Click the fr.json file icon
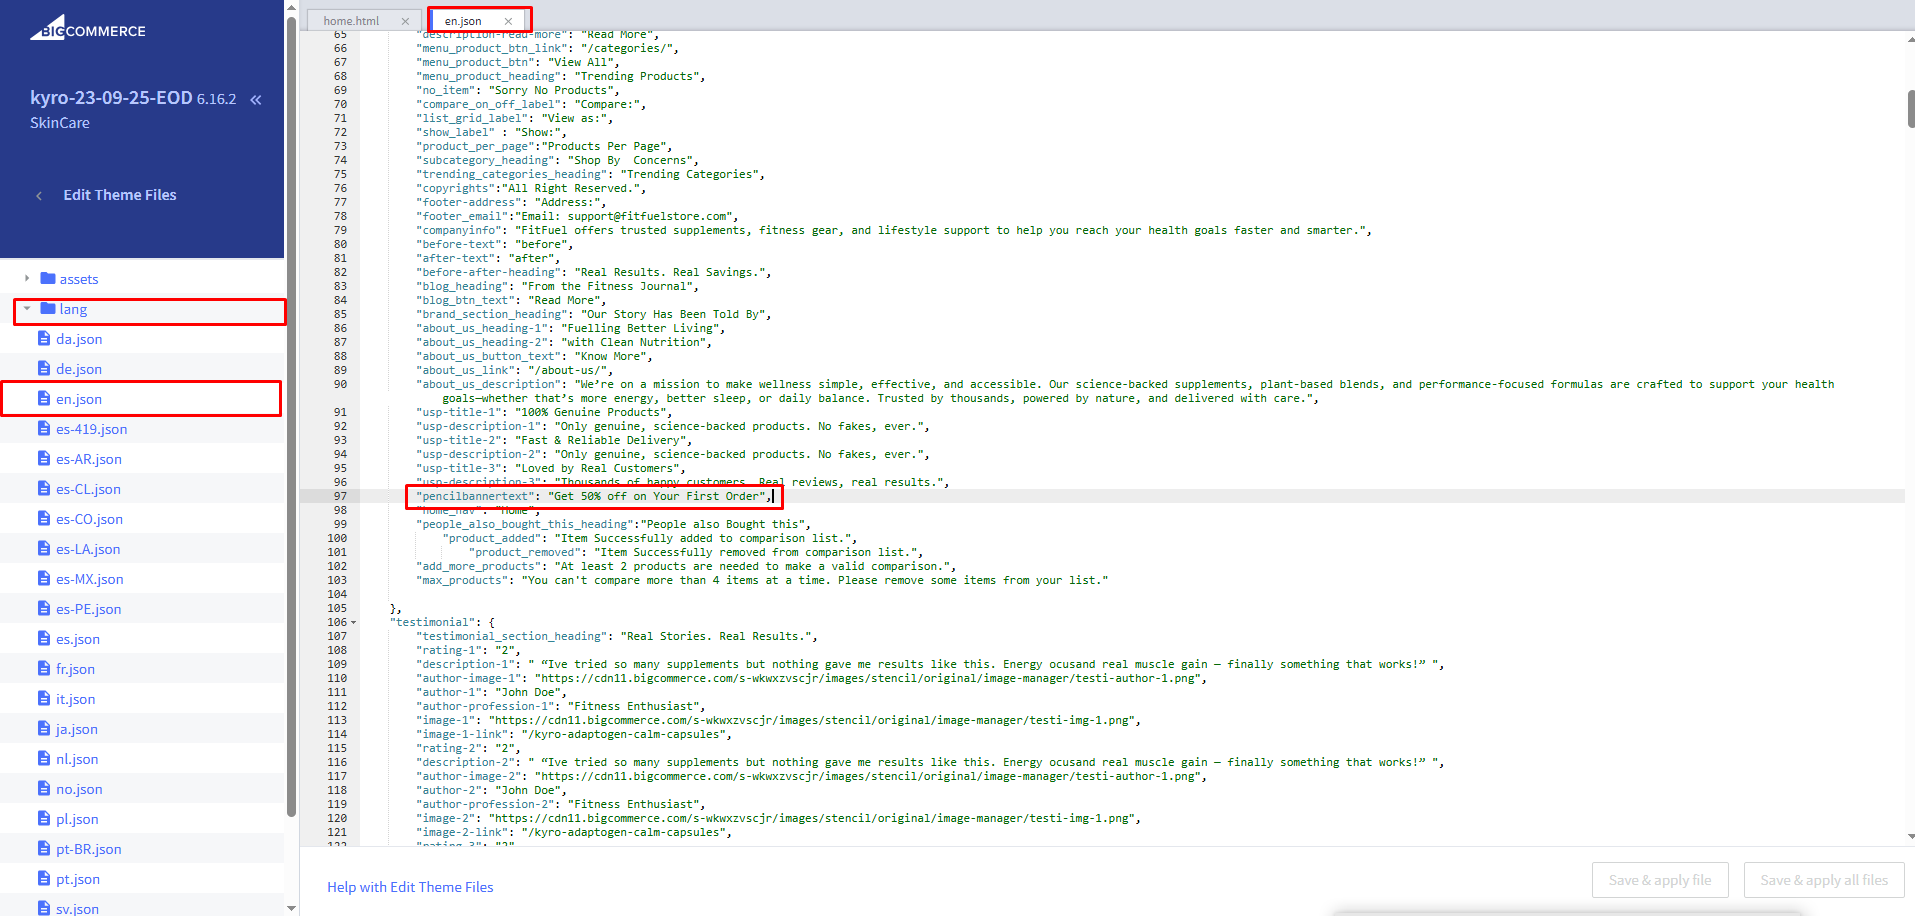The image size is (1915, 916). [44, 669]
